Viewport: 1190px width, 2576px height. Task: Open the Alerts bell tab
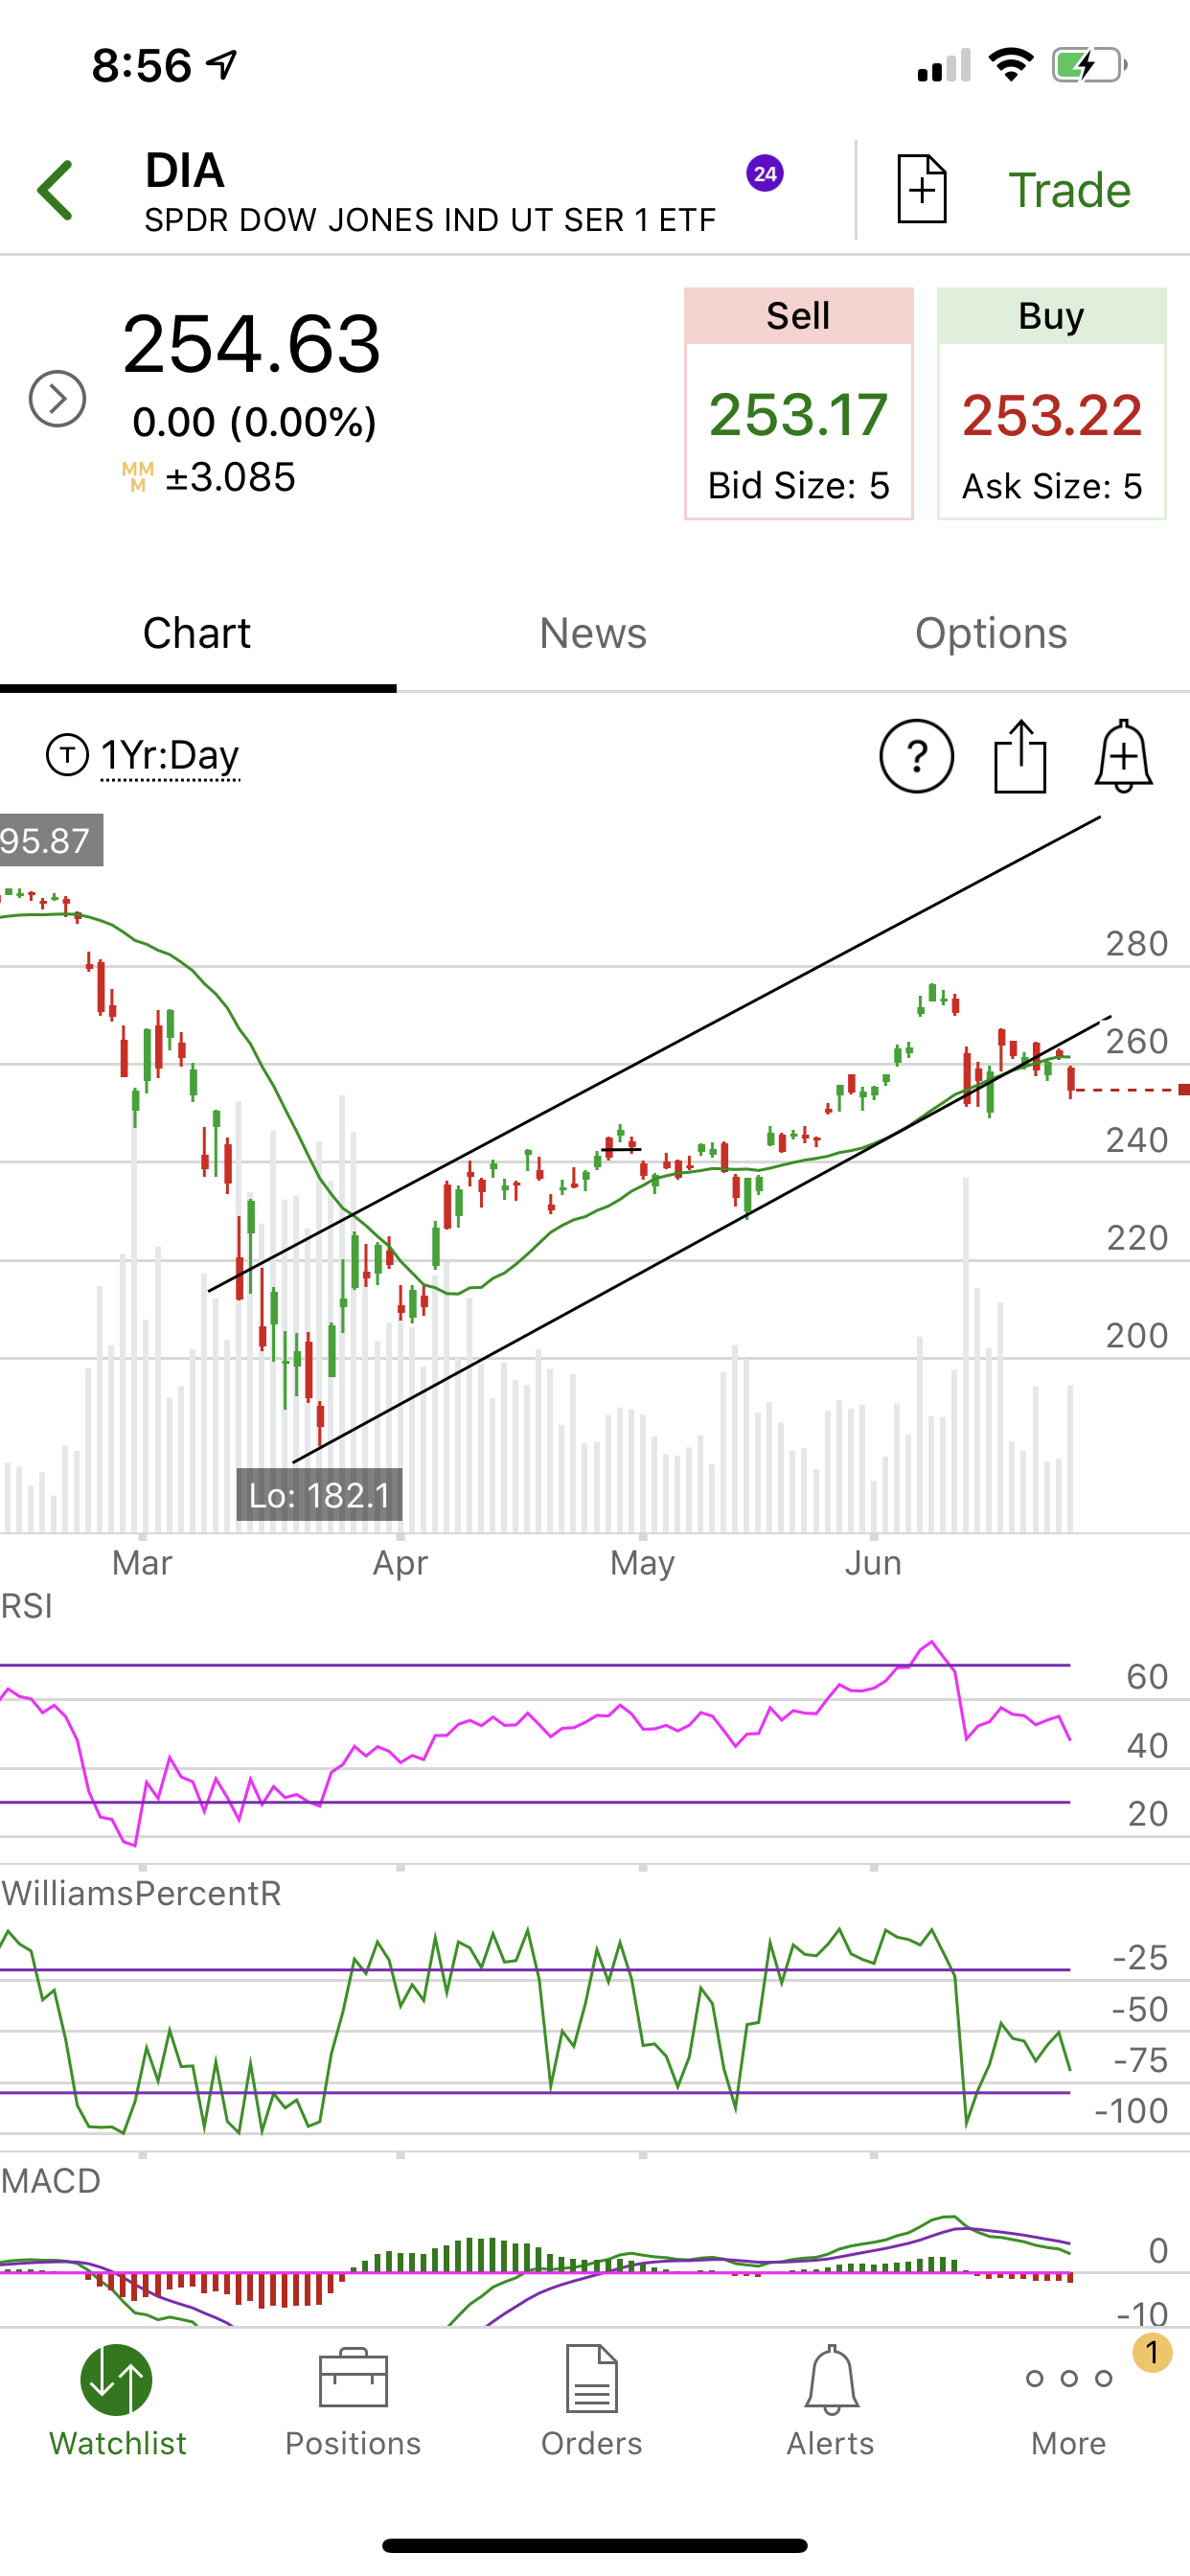tap(830, 2402)
